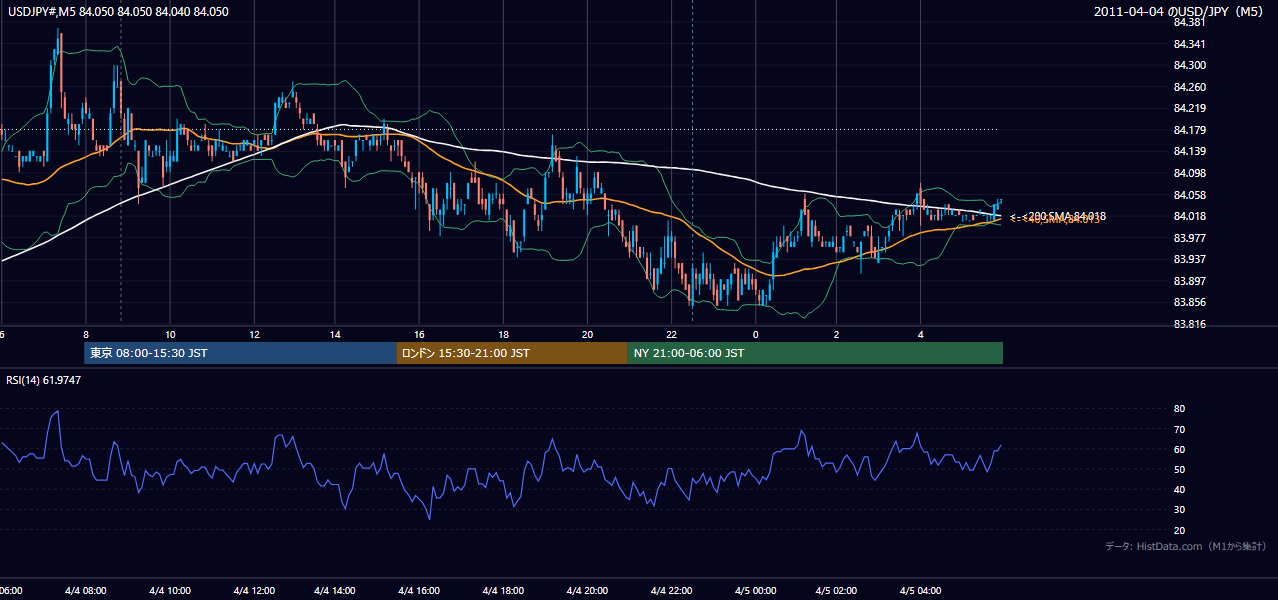Click price axis value 84.179
Viewport: 1278px width, 600px height.
(1188, 130)
